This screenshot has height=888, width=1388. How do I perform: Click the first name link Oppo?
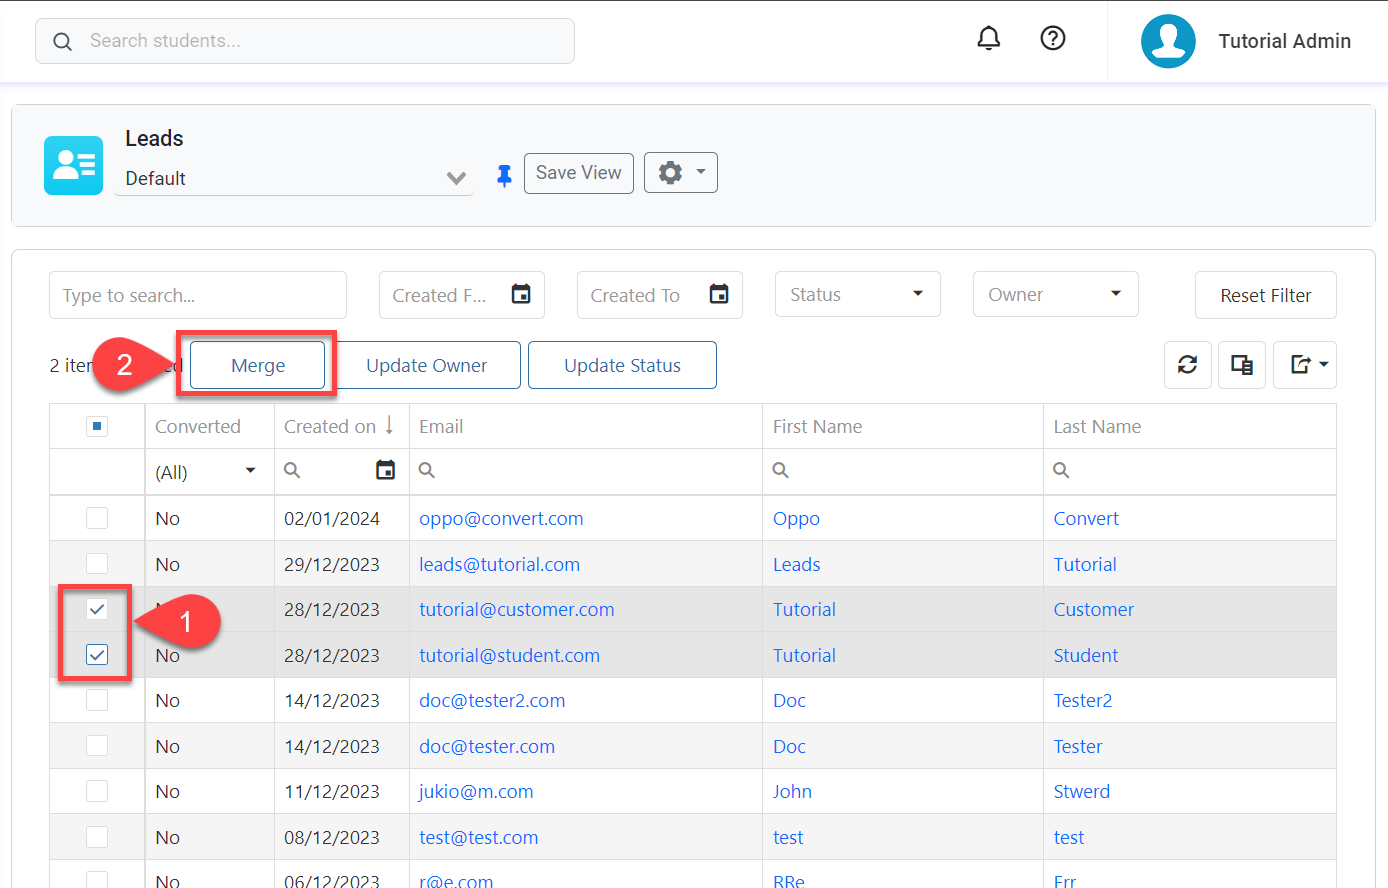(x=796, y=518)
